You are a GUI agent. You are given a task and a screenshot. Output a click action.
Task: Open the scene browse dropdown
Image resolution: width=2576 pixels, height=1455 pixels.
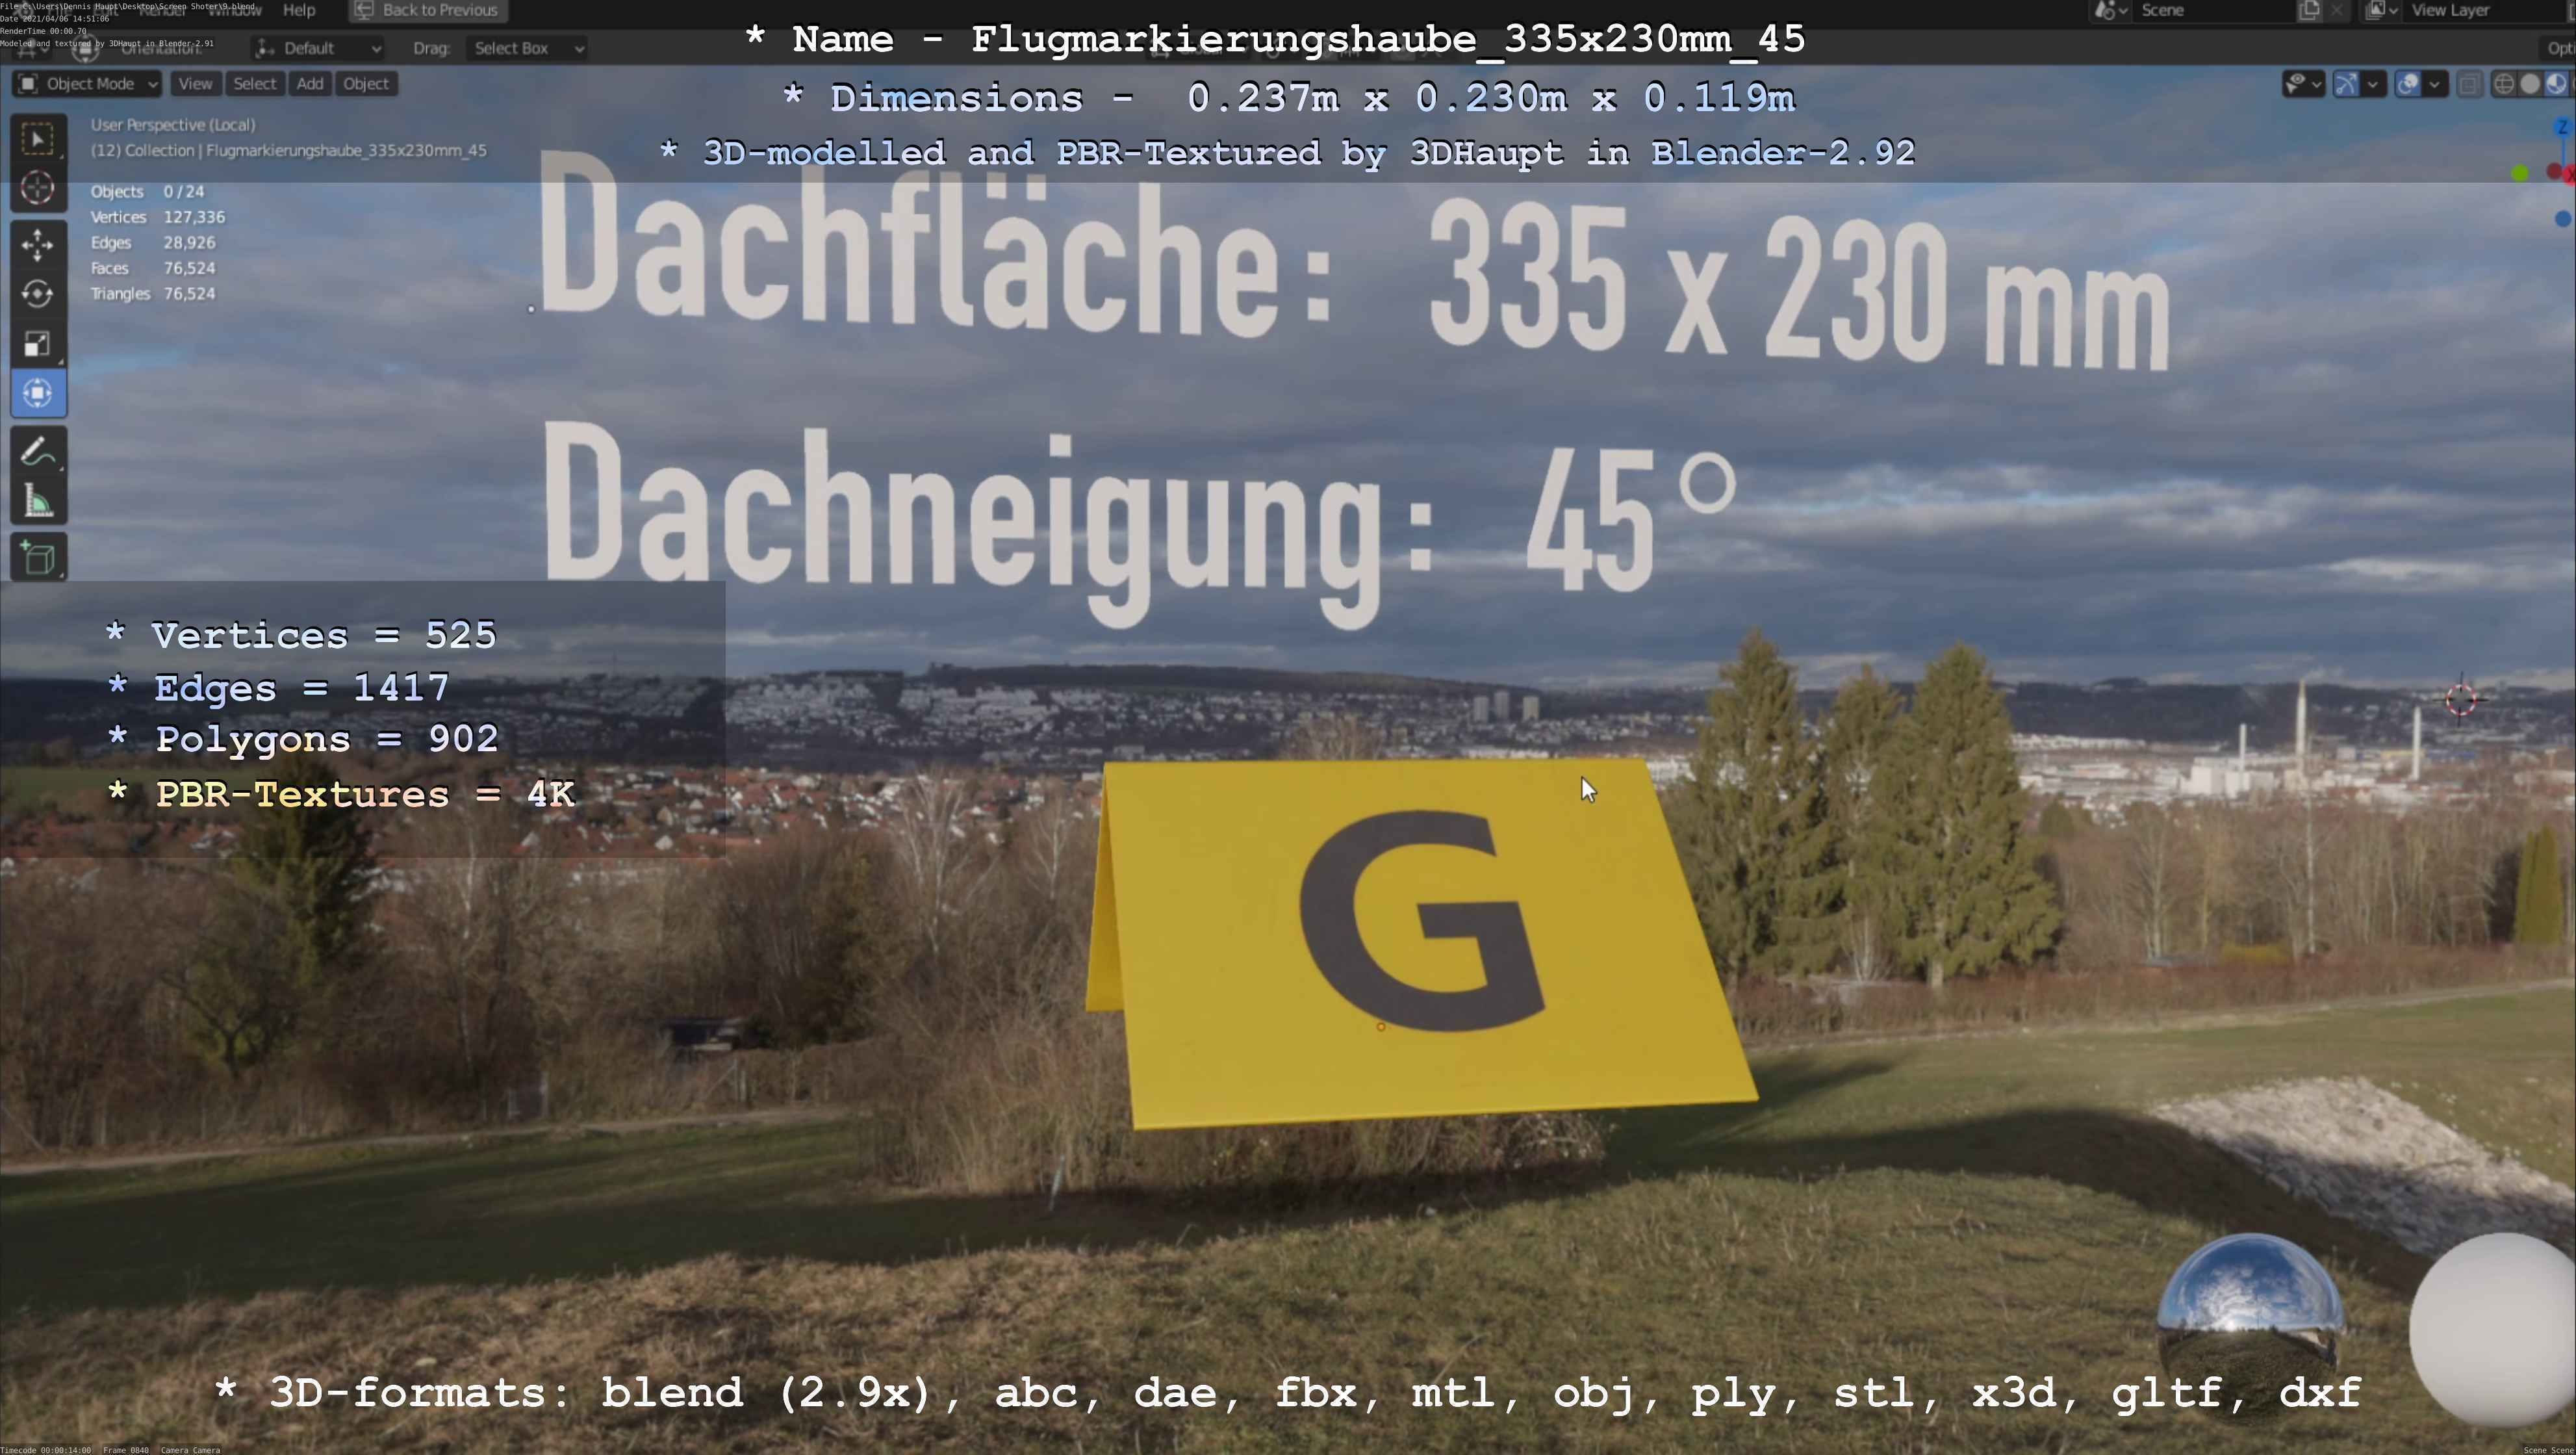(x=2110, y=10)
